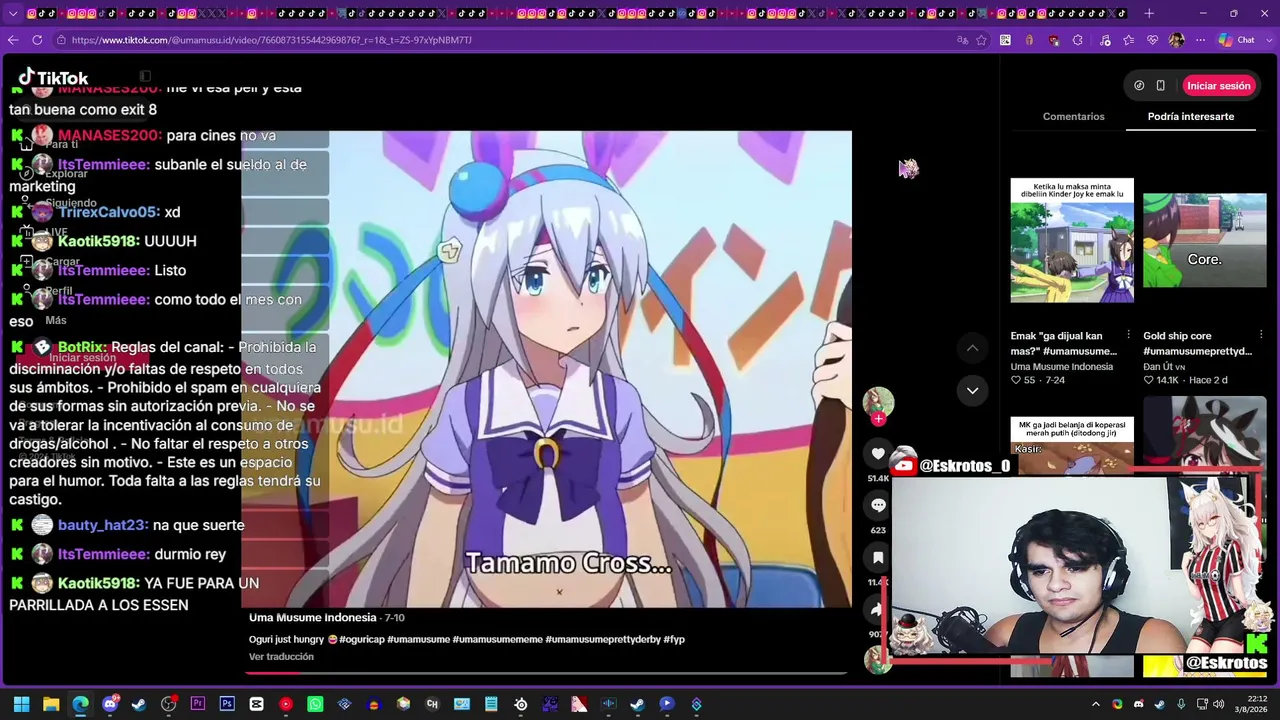Click the browser back arrow
This screenshot has width=1280, height=720.
click(x=13, y=40)
